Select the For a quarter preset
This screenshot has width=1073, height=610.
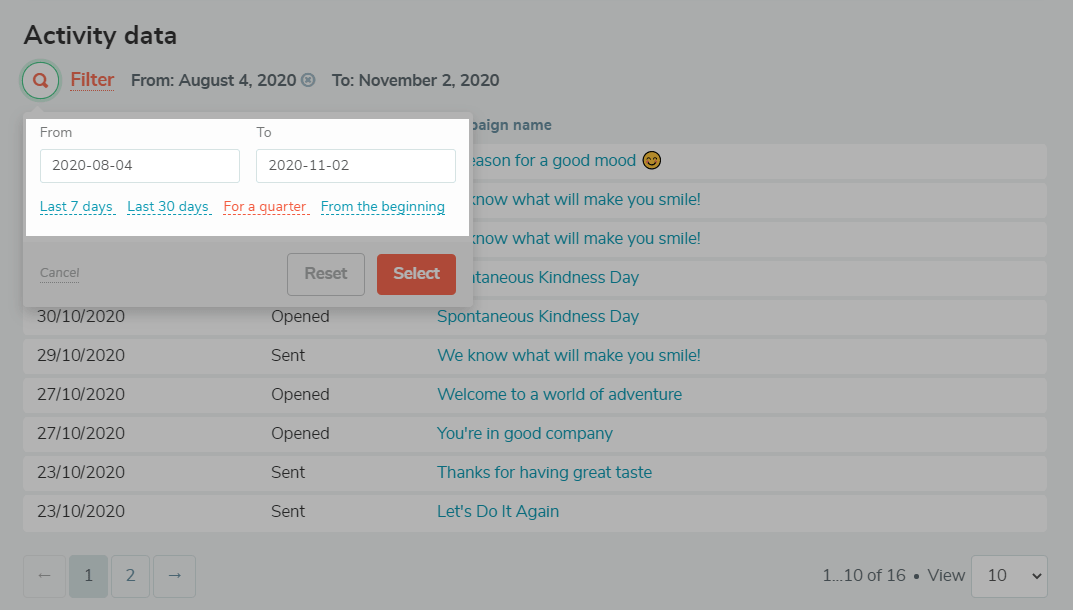coord(265,207)
